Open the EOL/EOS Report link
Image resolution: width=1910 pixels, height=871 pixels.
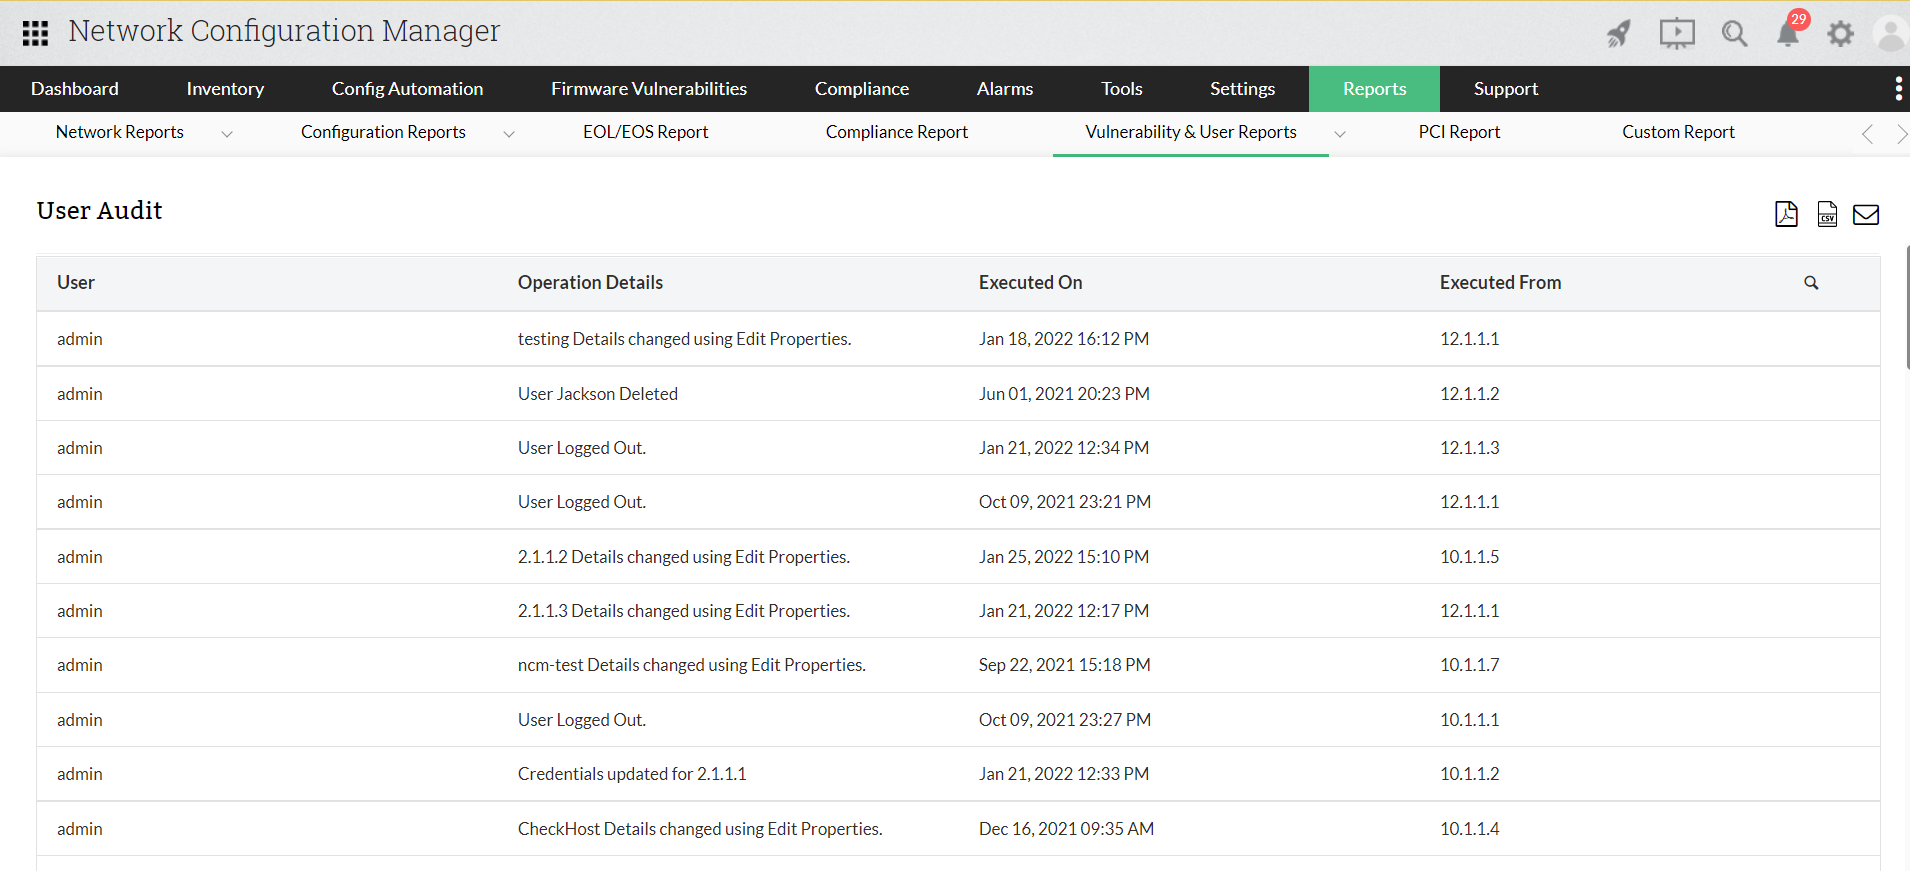pos(645,132)
